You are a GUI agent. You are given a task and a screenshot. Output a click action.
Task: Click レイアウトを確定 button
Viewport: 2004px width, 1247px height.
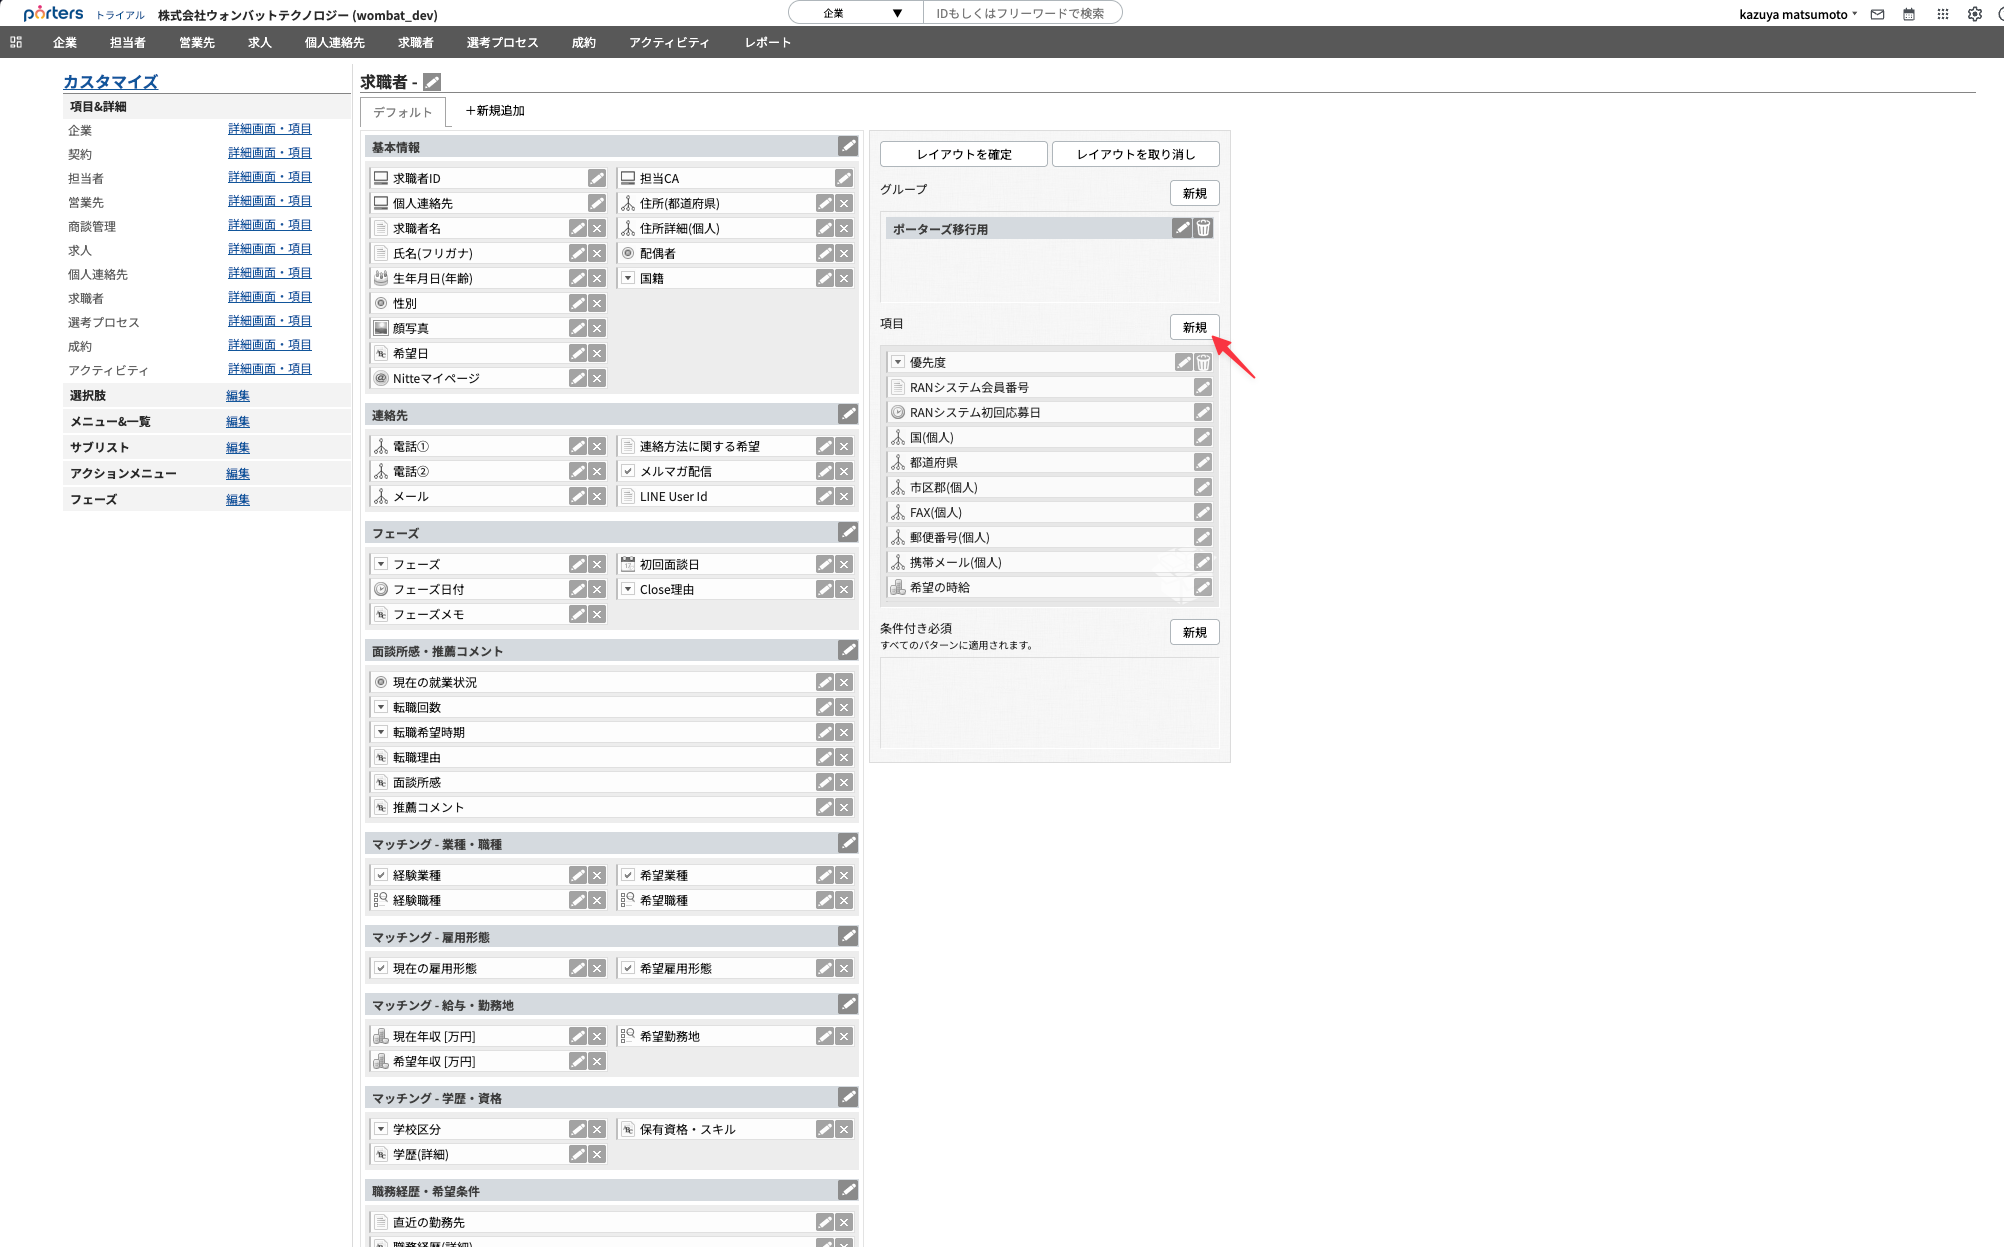pyautogui.click(x=964, y=154)
